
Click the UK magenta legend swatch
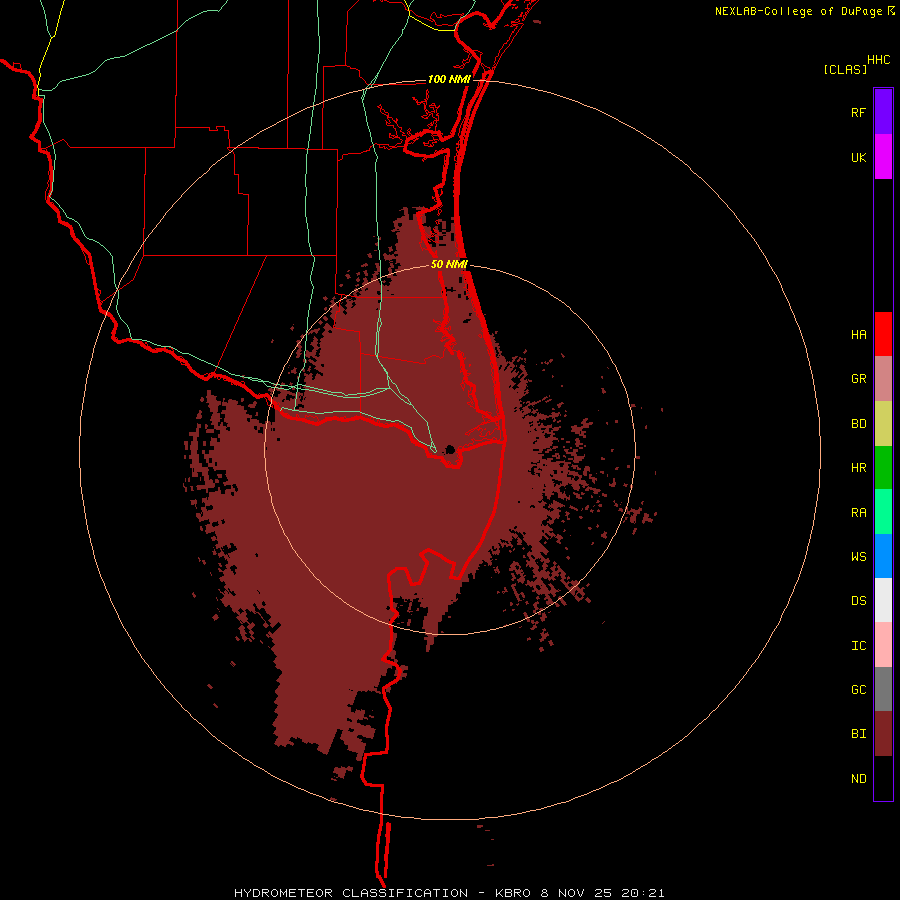click(883, 156)
